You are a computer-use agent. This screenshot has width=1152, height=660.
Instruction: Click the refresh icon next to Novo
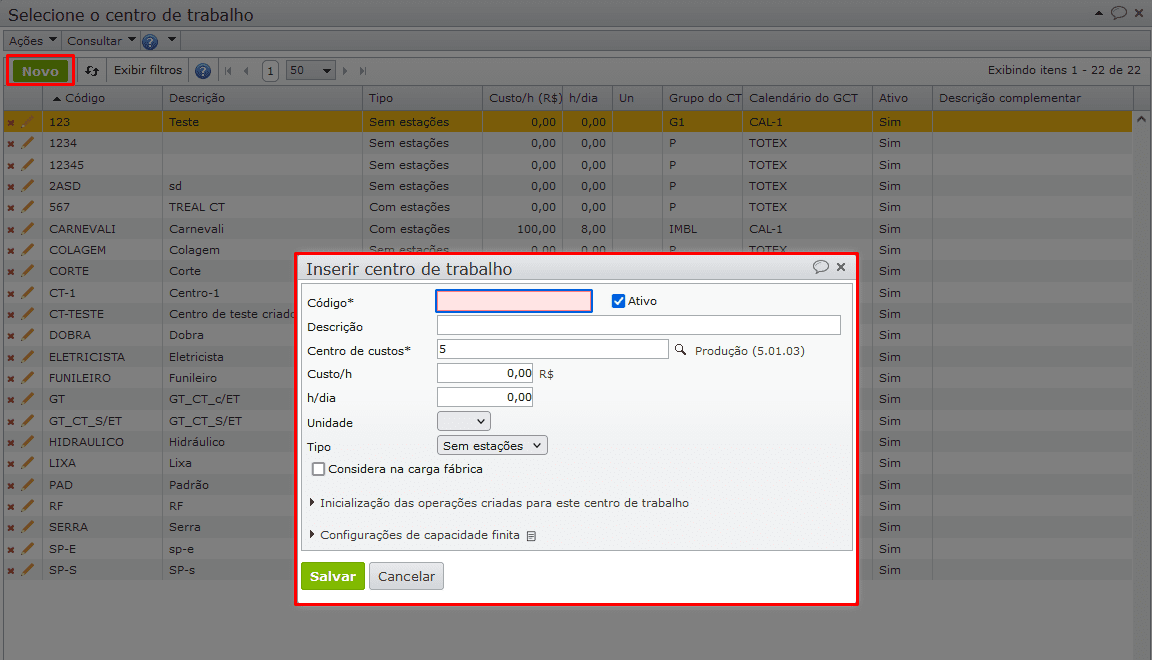tap(92, 71)
